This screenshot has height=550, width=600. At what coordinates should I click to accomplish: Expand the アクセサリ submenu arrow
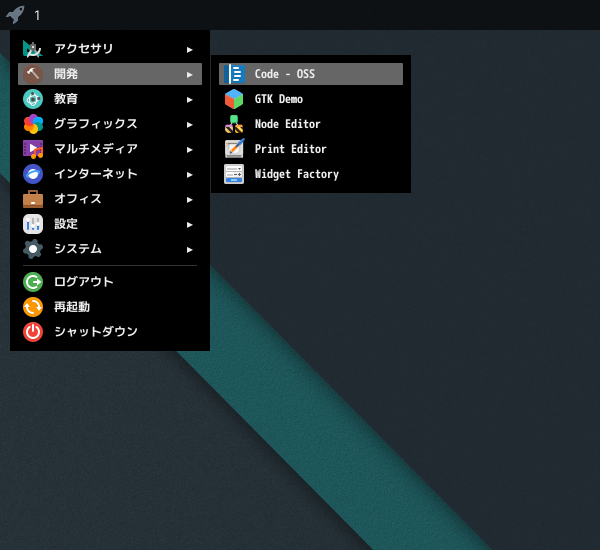[189, 49]
